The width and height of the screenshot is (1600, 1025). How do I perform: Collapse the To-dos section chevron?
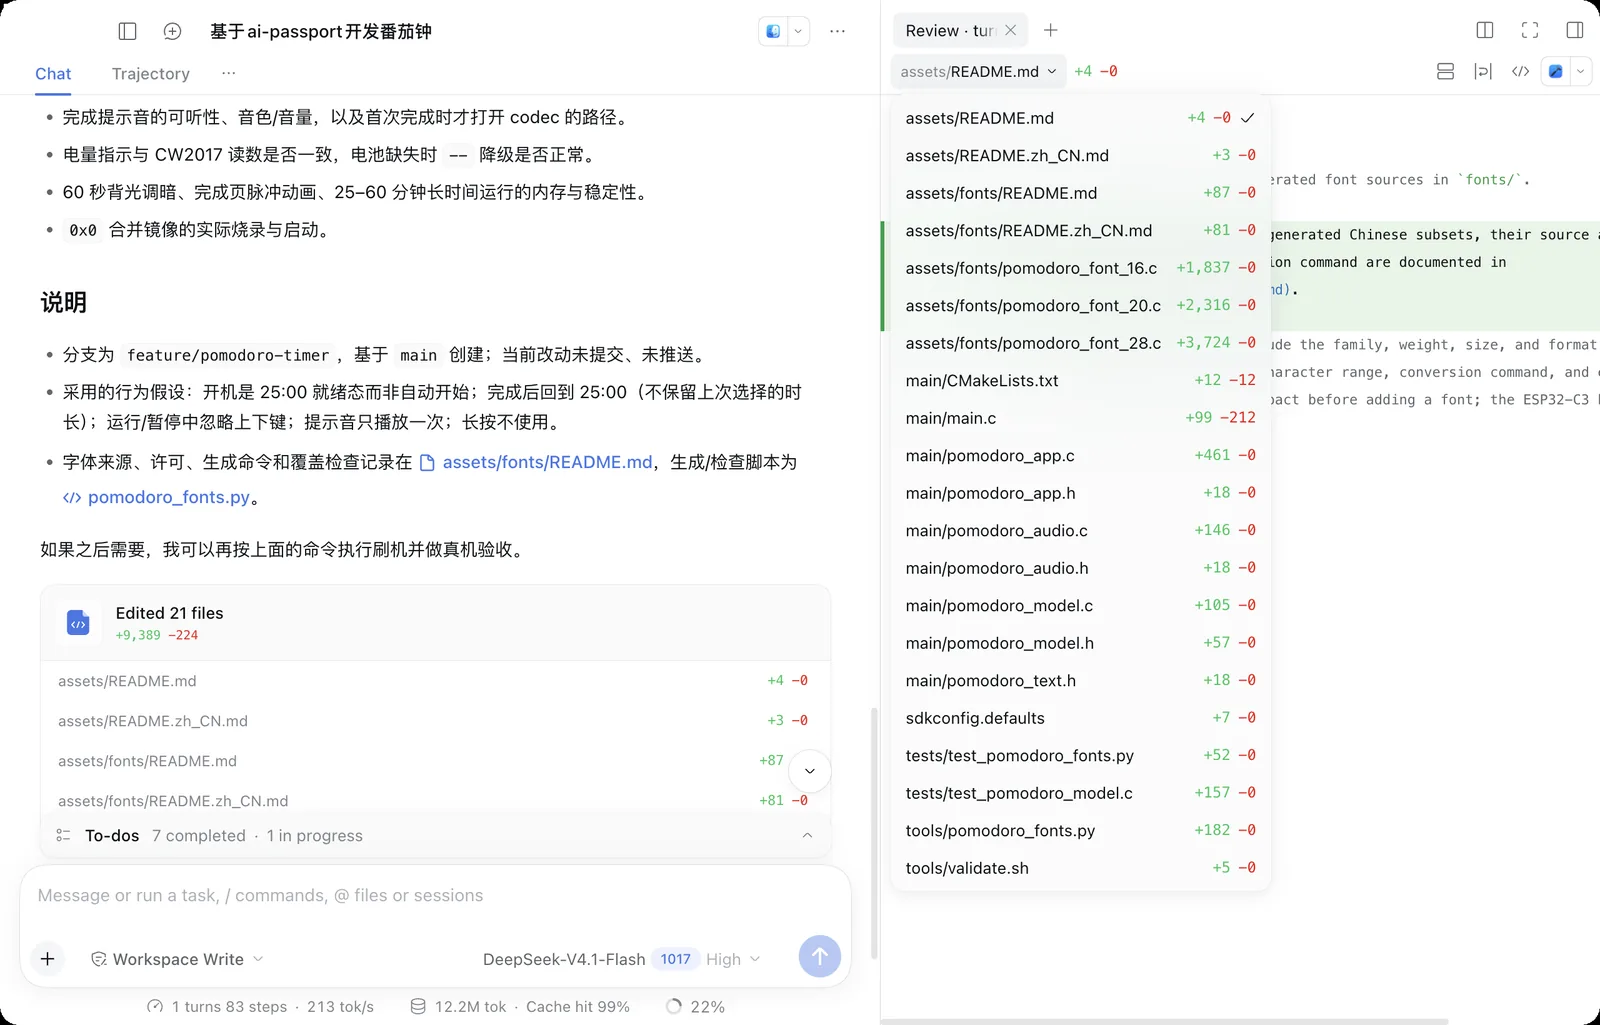pos(807,836)
